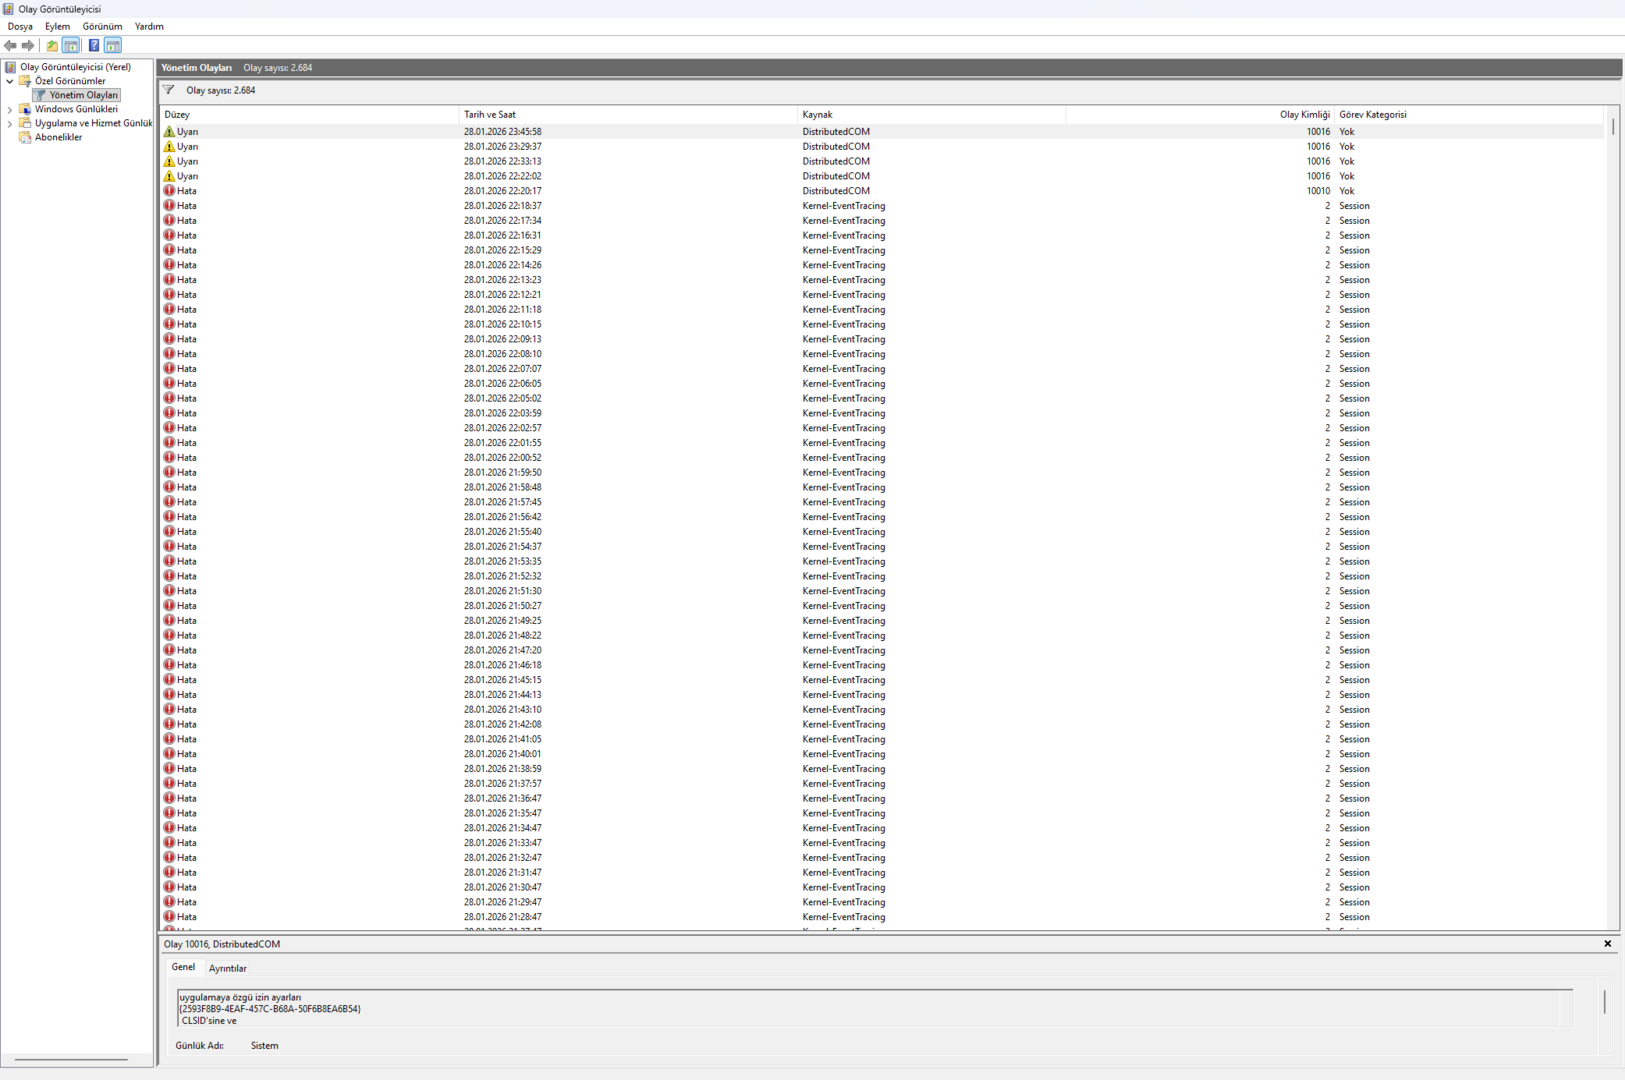Viewport: 1625px width, 1080px height.
Task: Click the Sistem value next to Günlük Adı
Action: coord(264,1046)
